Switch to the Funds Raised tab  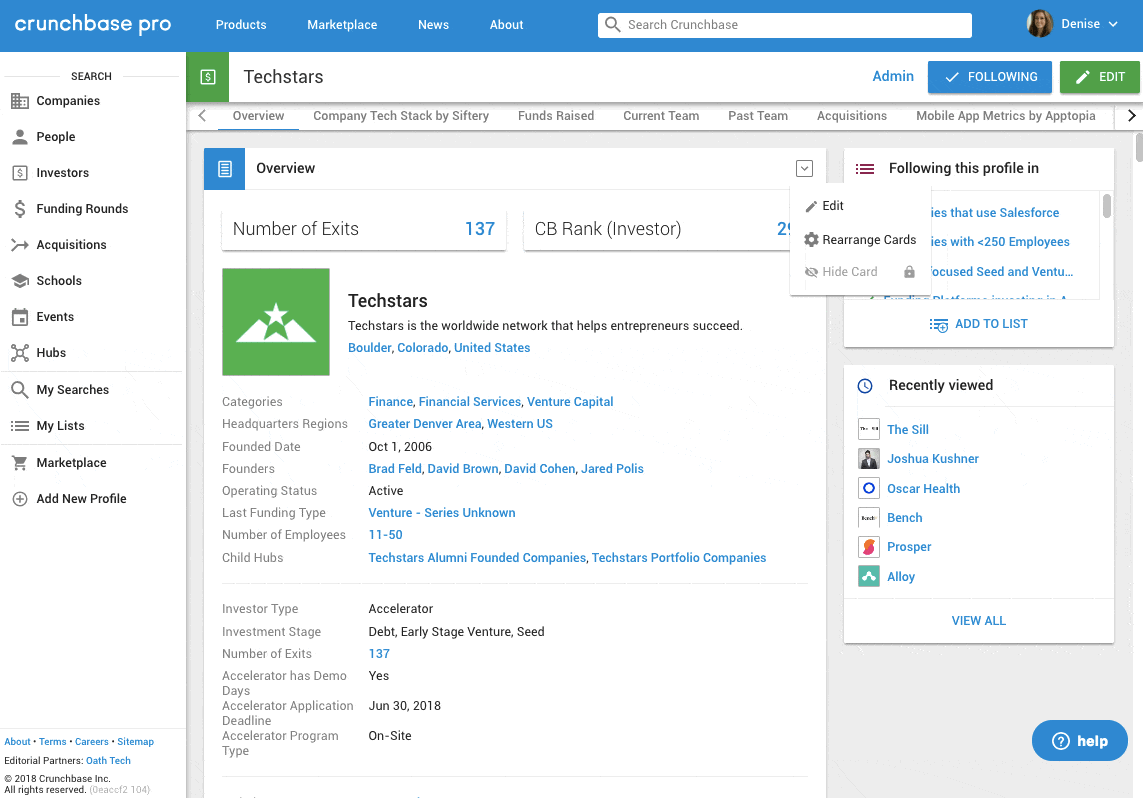click(556, 115)
